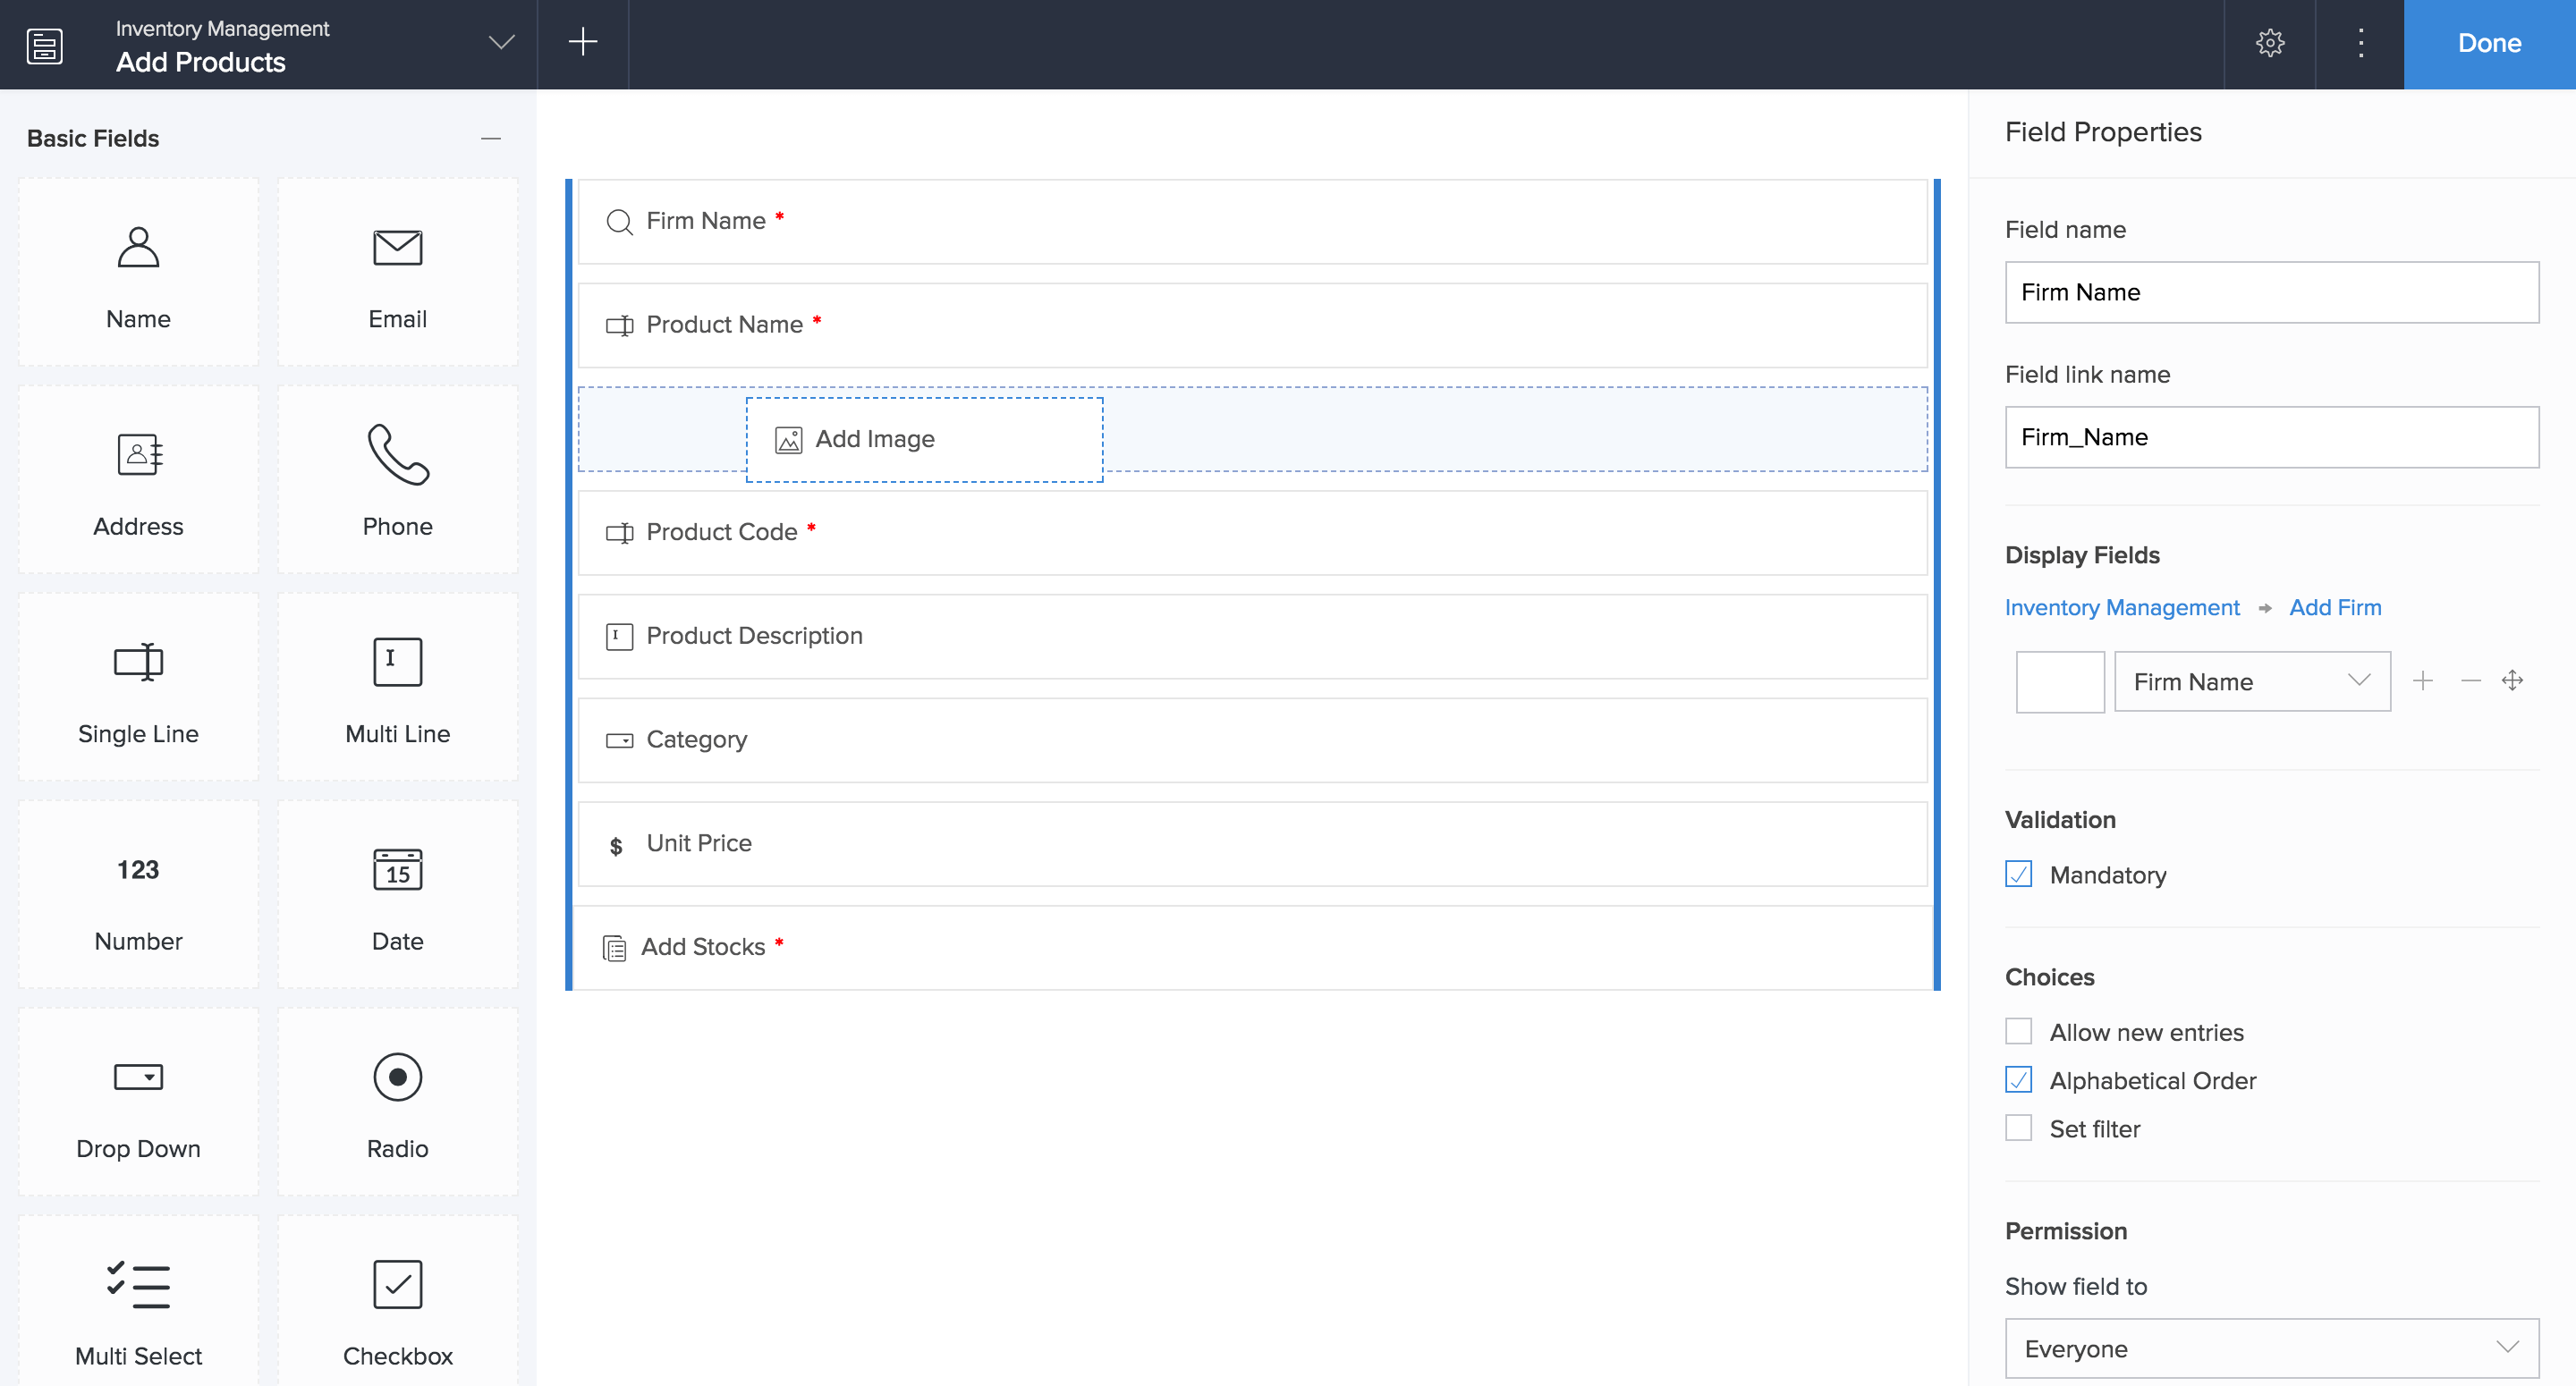The width and height of the screenshot is (2576, 1386).
Task: Select the Radio field tile
Action: 397,1103
